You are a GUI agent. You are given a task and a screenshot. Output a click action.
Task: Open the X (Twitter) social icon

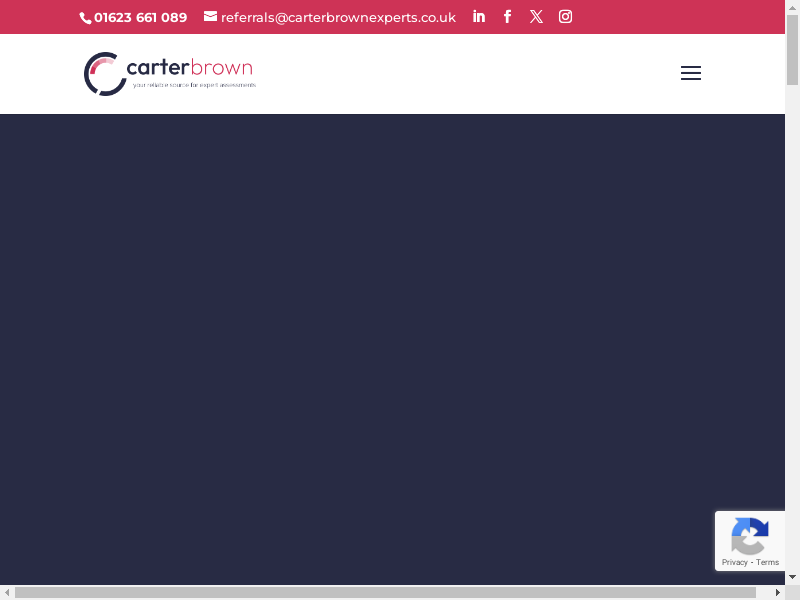(x=536, y=17)
